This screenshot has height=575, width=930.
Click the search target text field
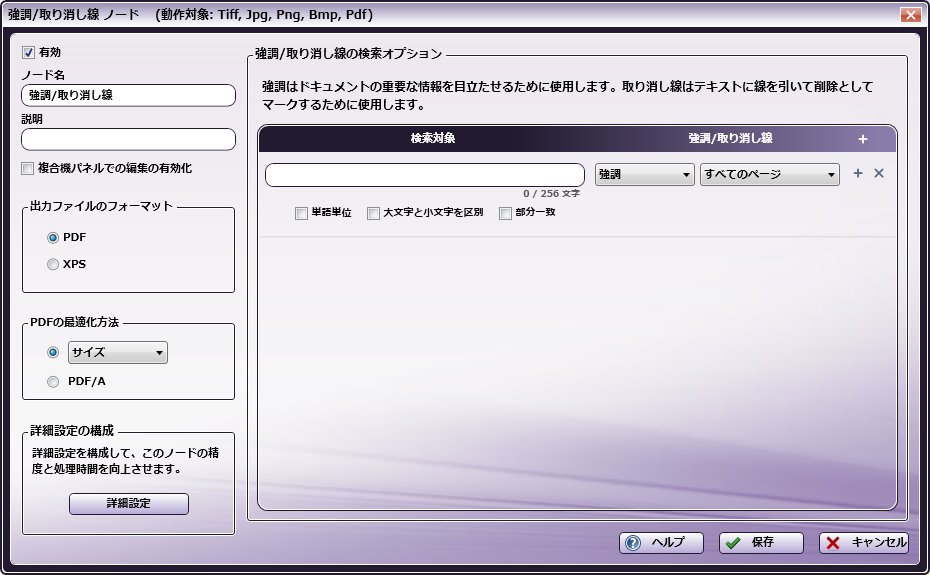(425, 175)
